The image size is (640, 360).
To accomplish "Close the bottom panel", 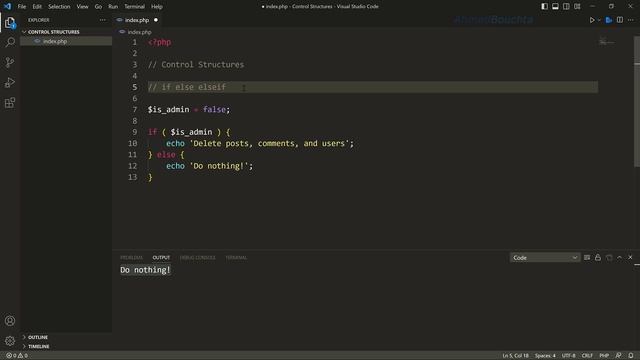I will pos(630,258).
